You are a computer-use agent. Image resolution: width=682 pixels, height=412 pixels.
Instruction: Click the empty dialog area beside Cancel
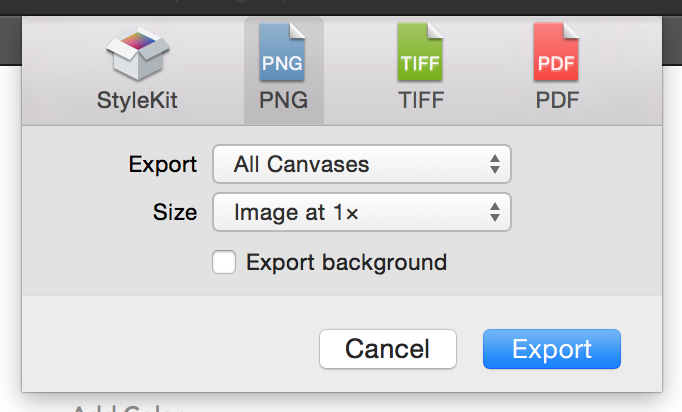tap(170, 349)
